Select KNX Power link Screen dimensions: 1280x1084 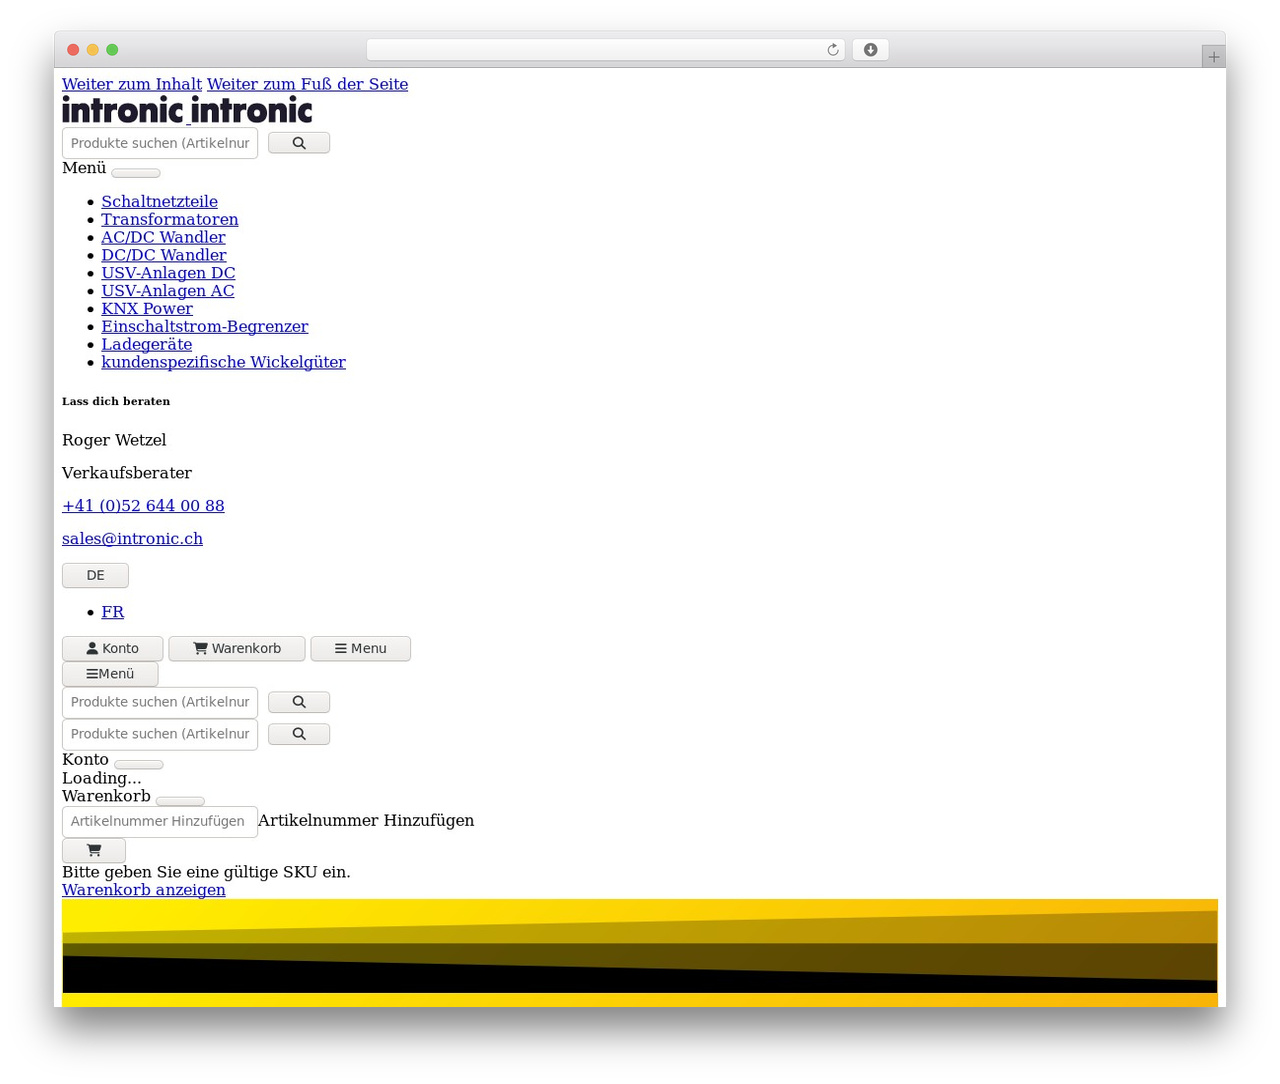coord(147,309)
